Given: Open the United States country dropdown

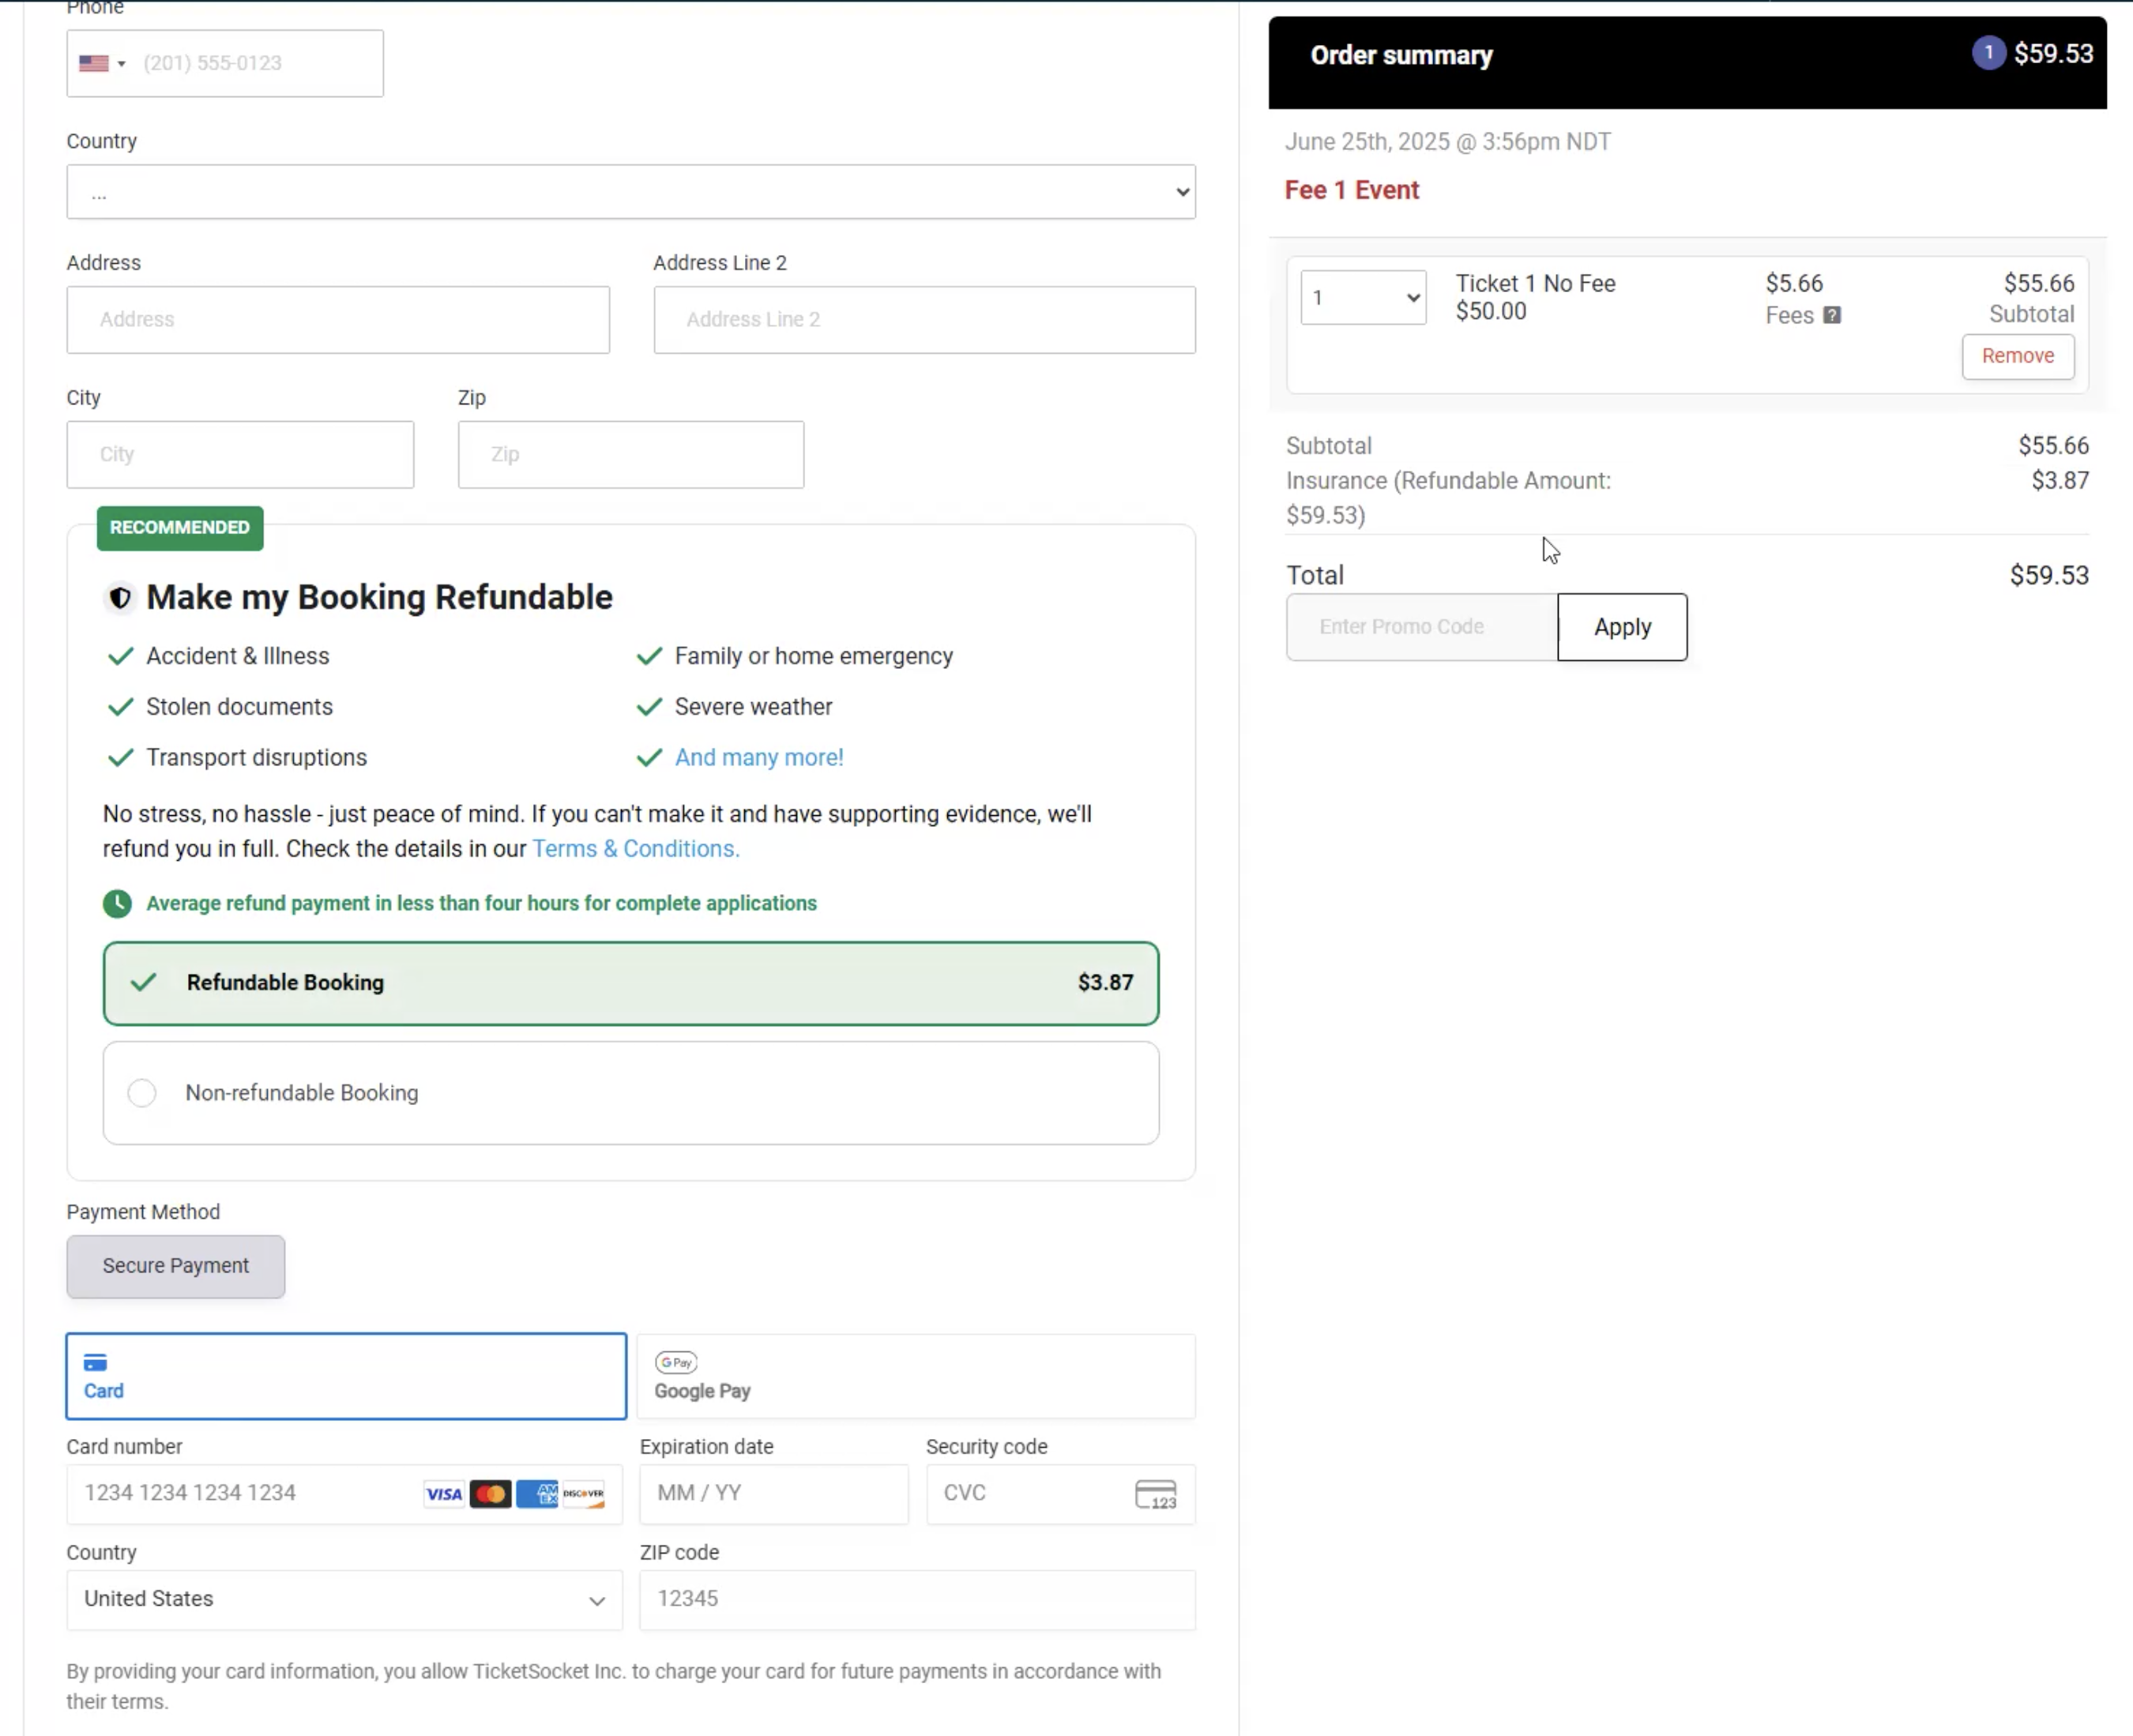Looking at the screenshot, I should click(x=344, y=1600).
